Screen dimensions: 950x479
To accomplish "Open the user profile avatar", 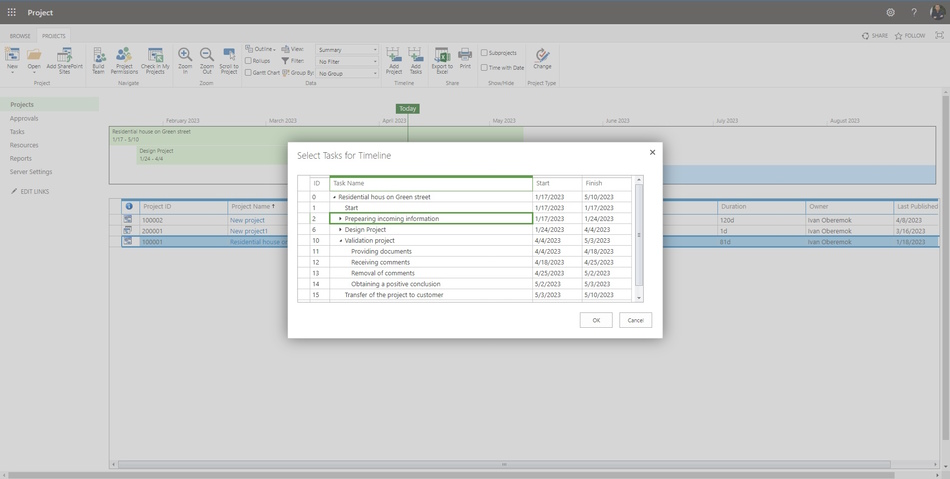I will point(937,12).
